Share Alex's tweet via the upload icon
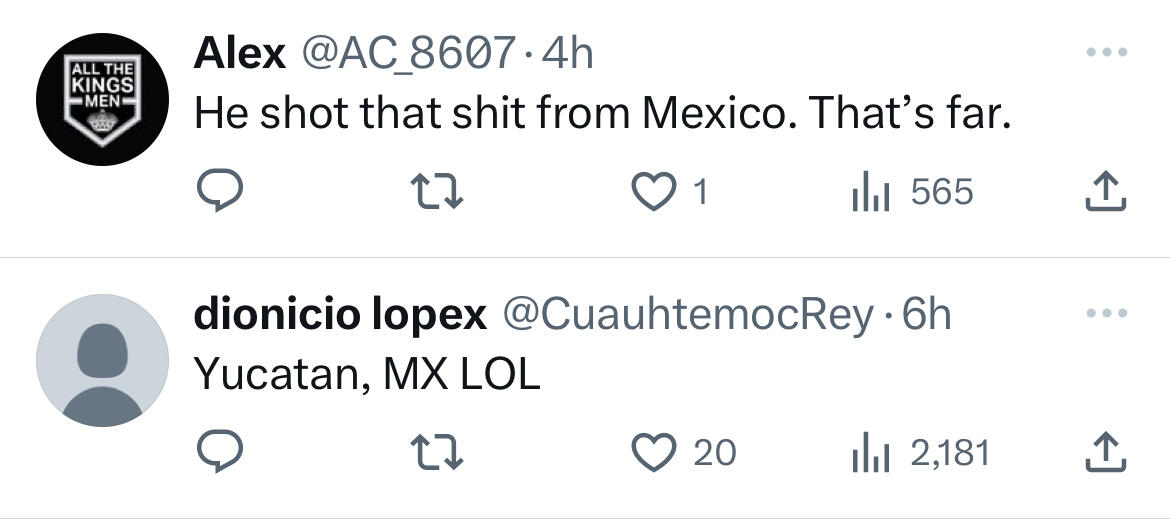Viewport: 1170px width, 519px height. tap(1106, 191)
